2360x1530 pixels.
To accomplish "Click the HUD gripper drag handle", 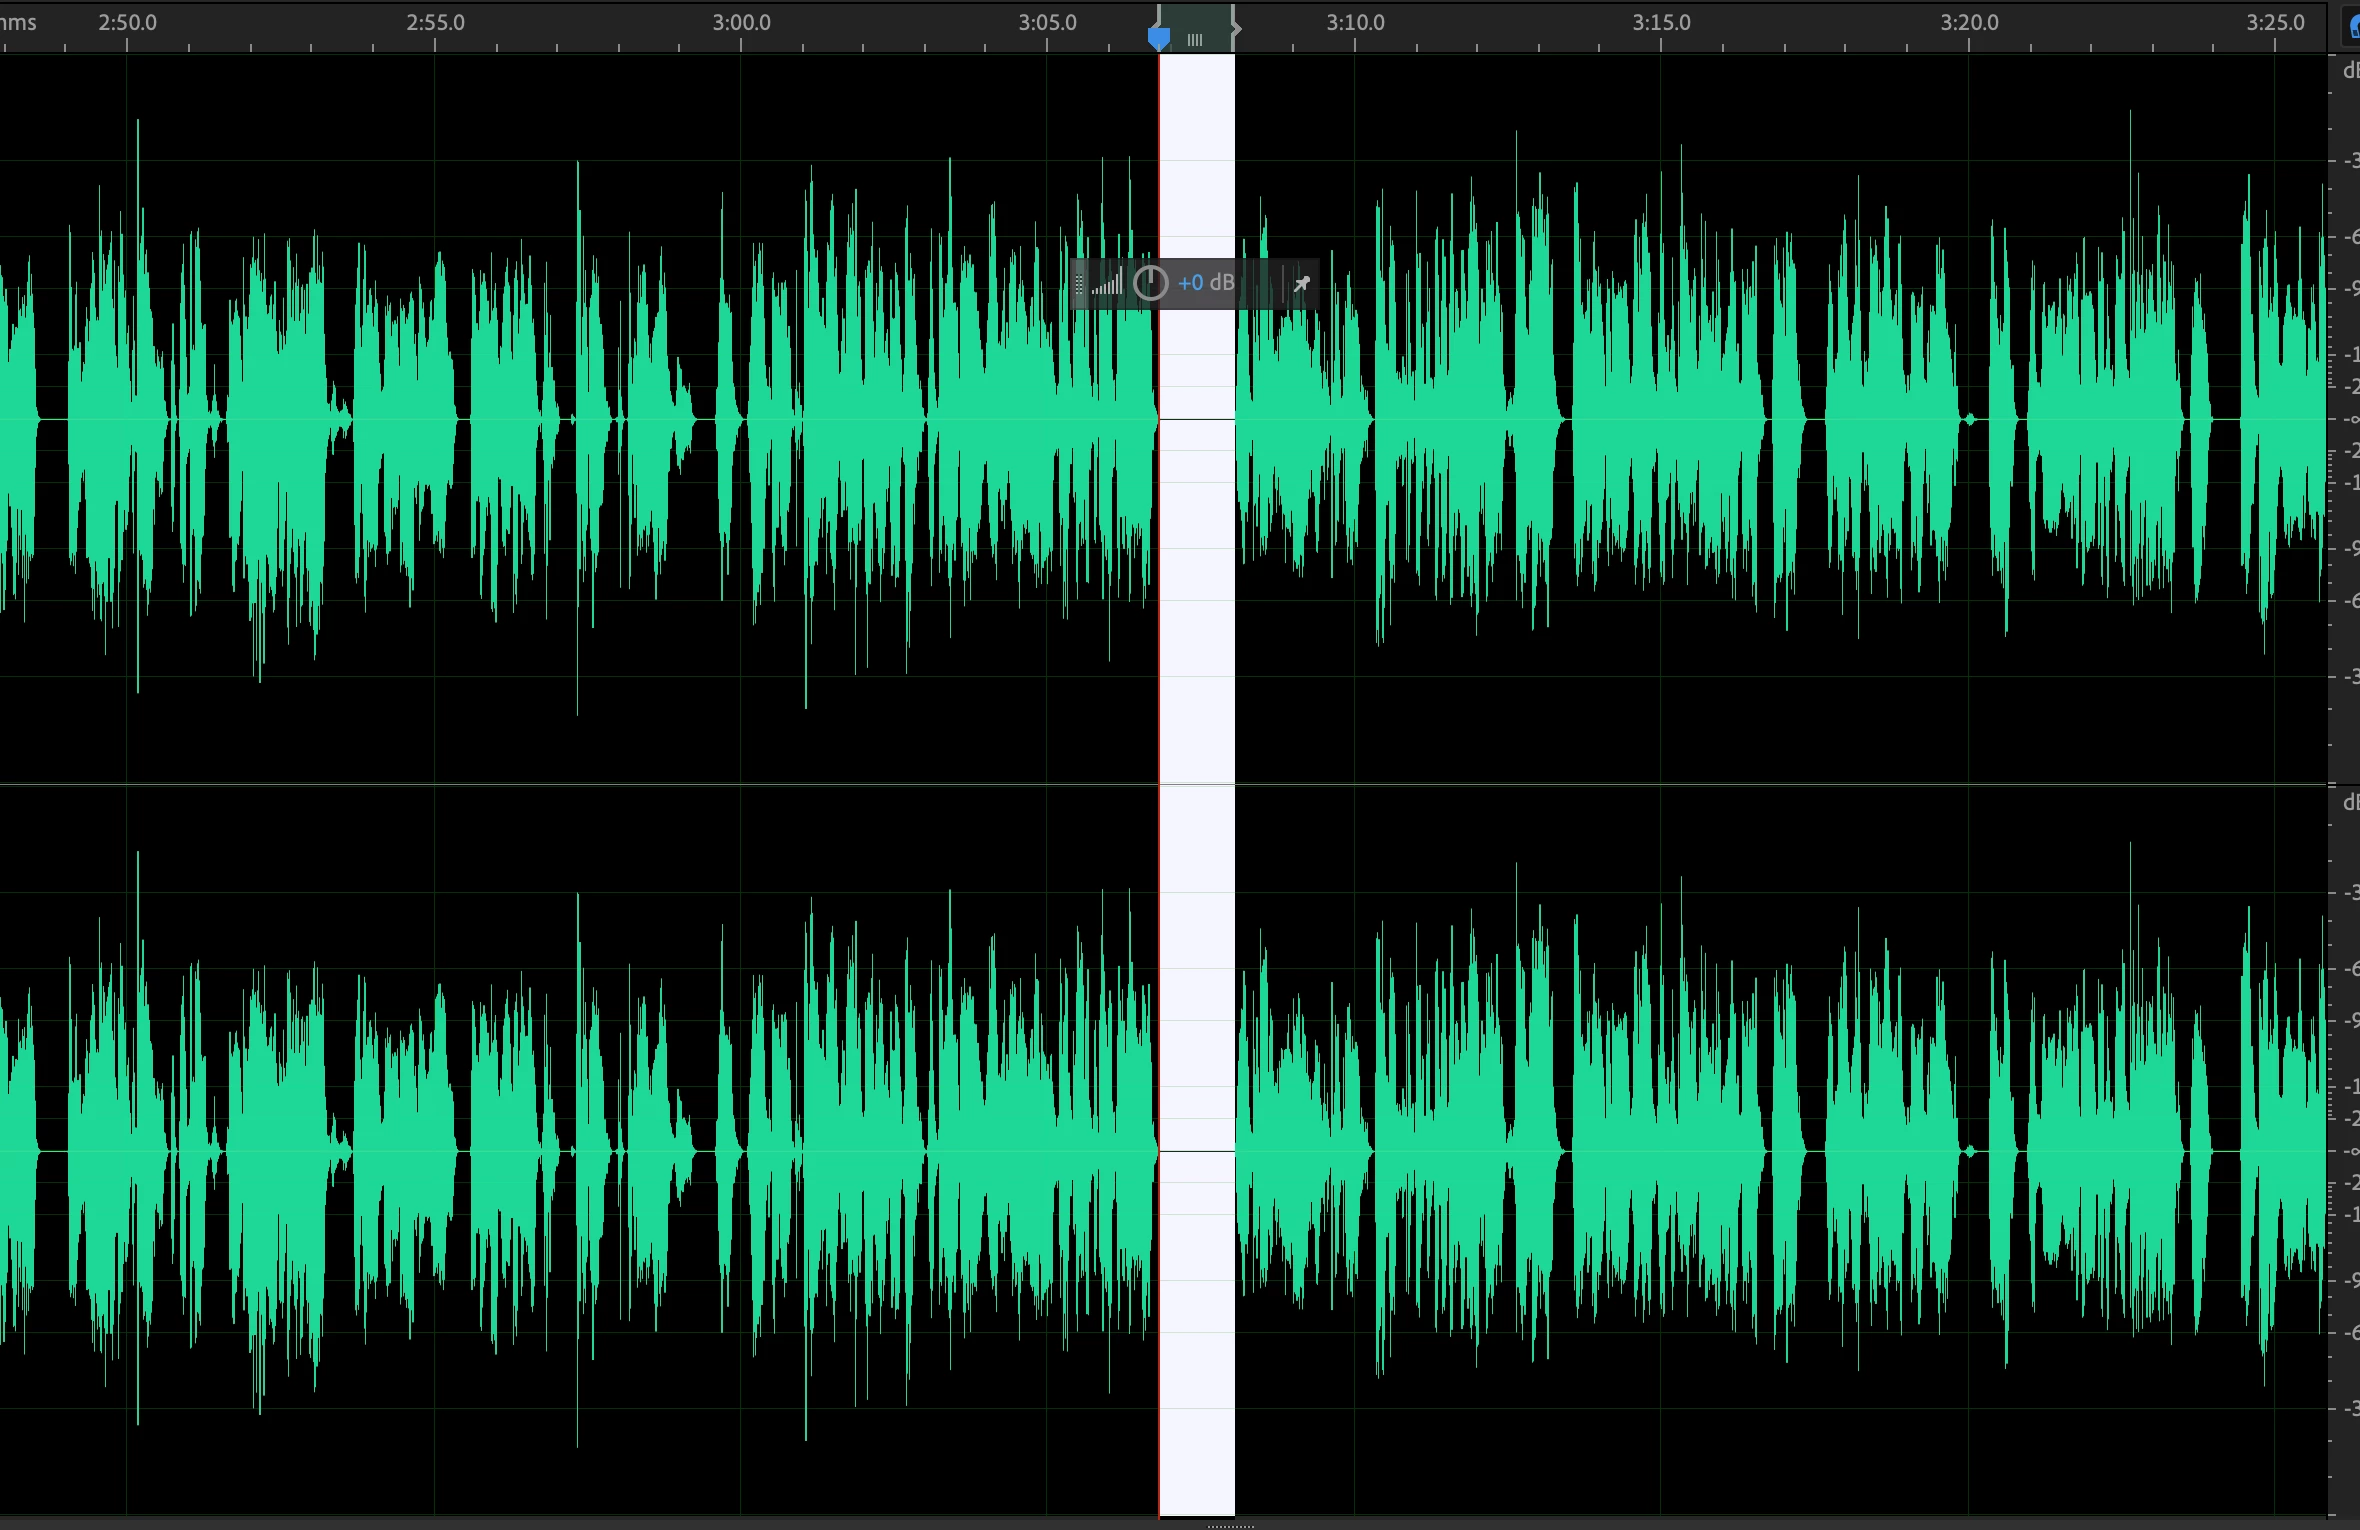I will coord(1079,284).
